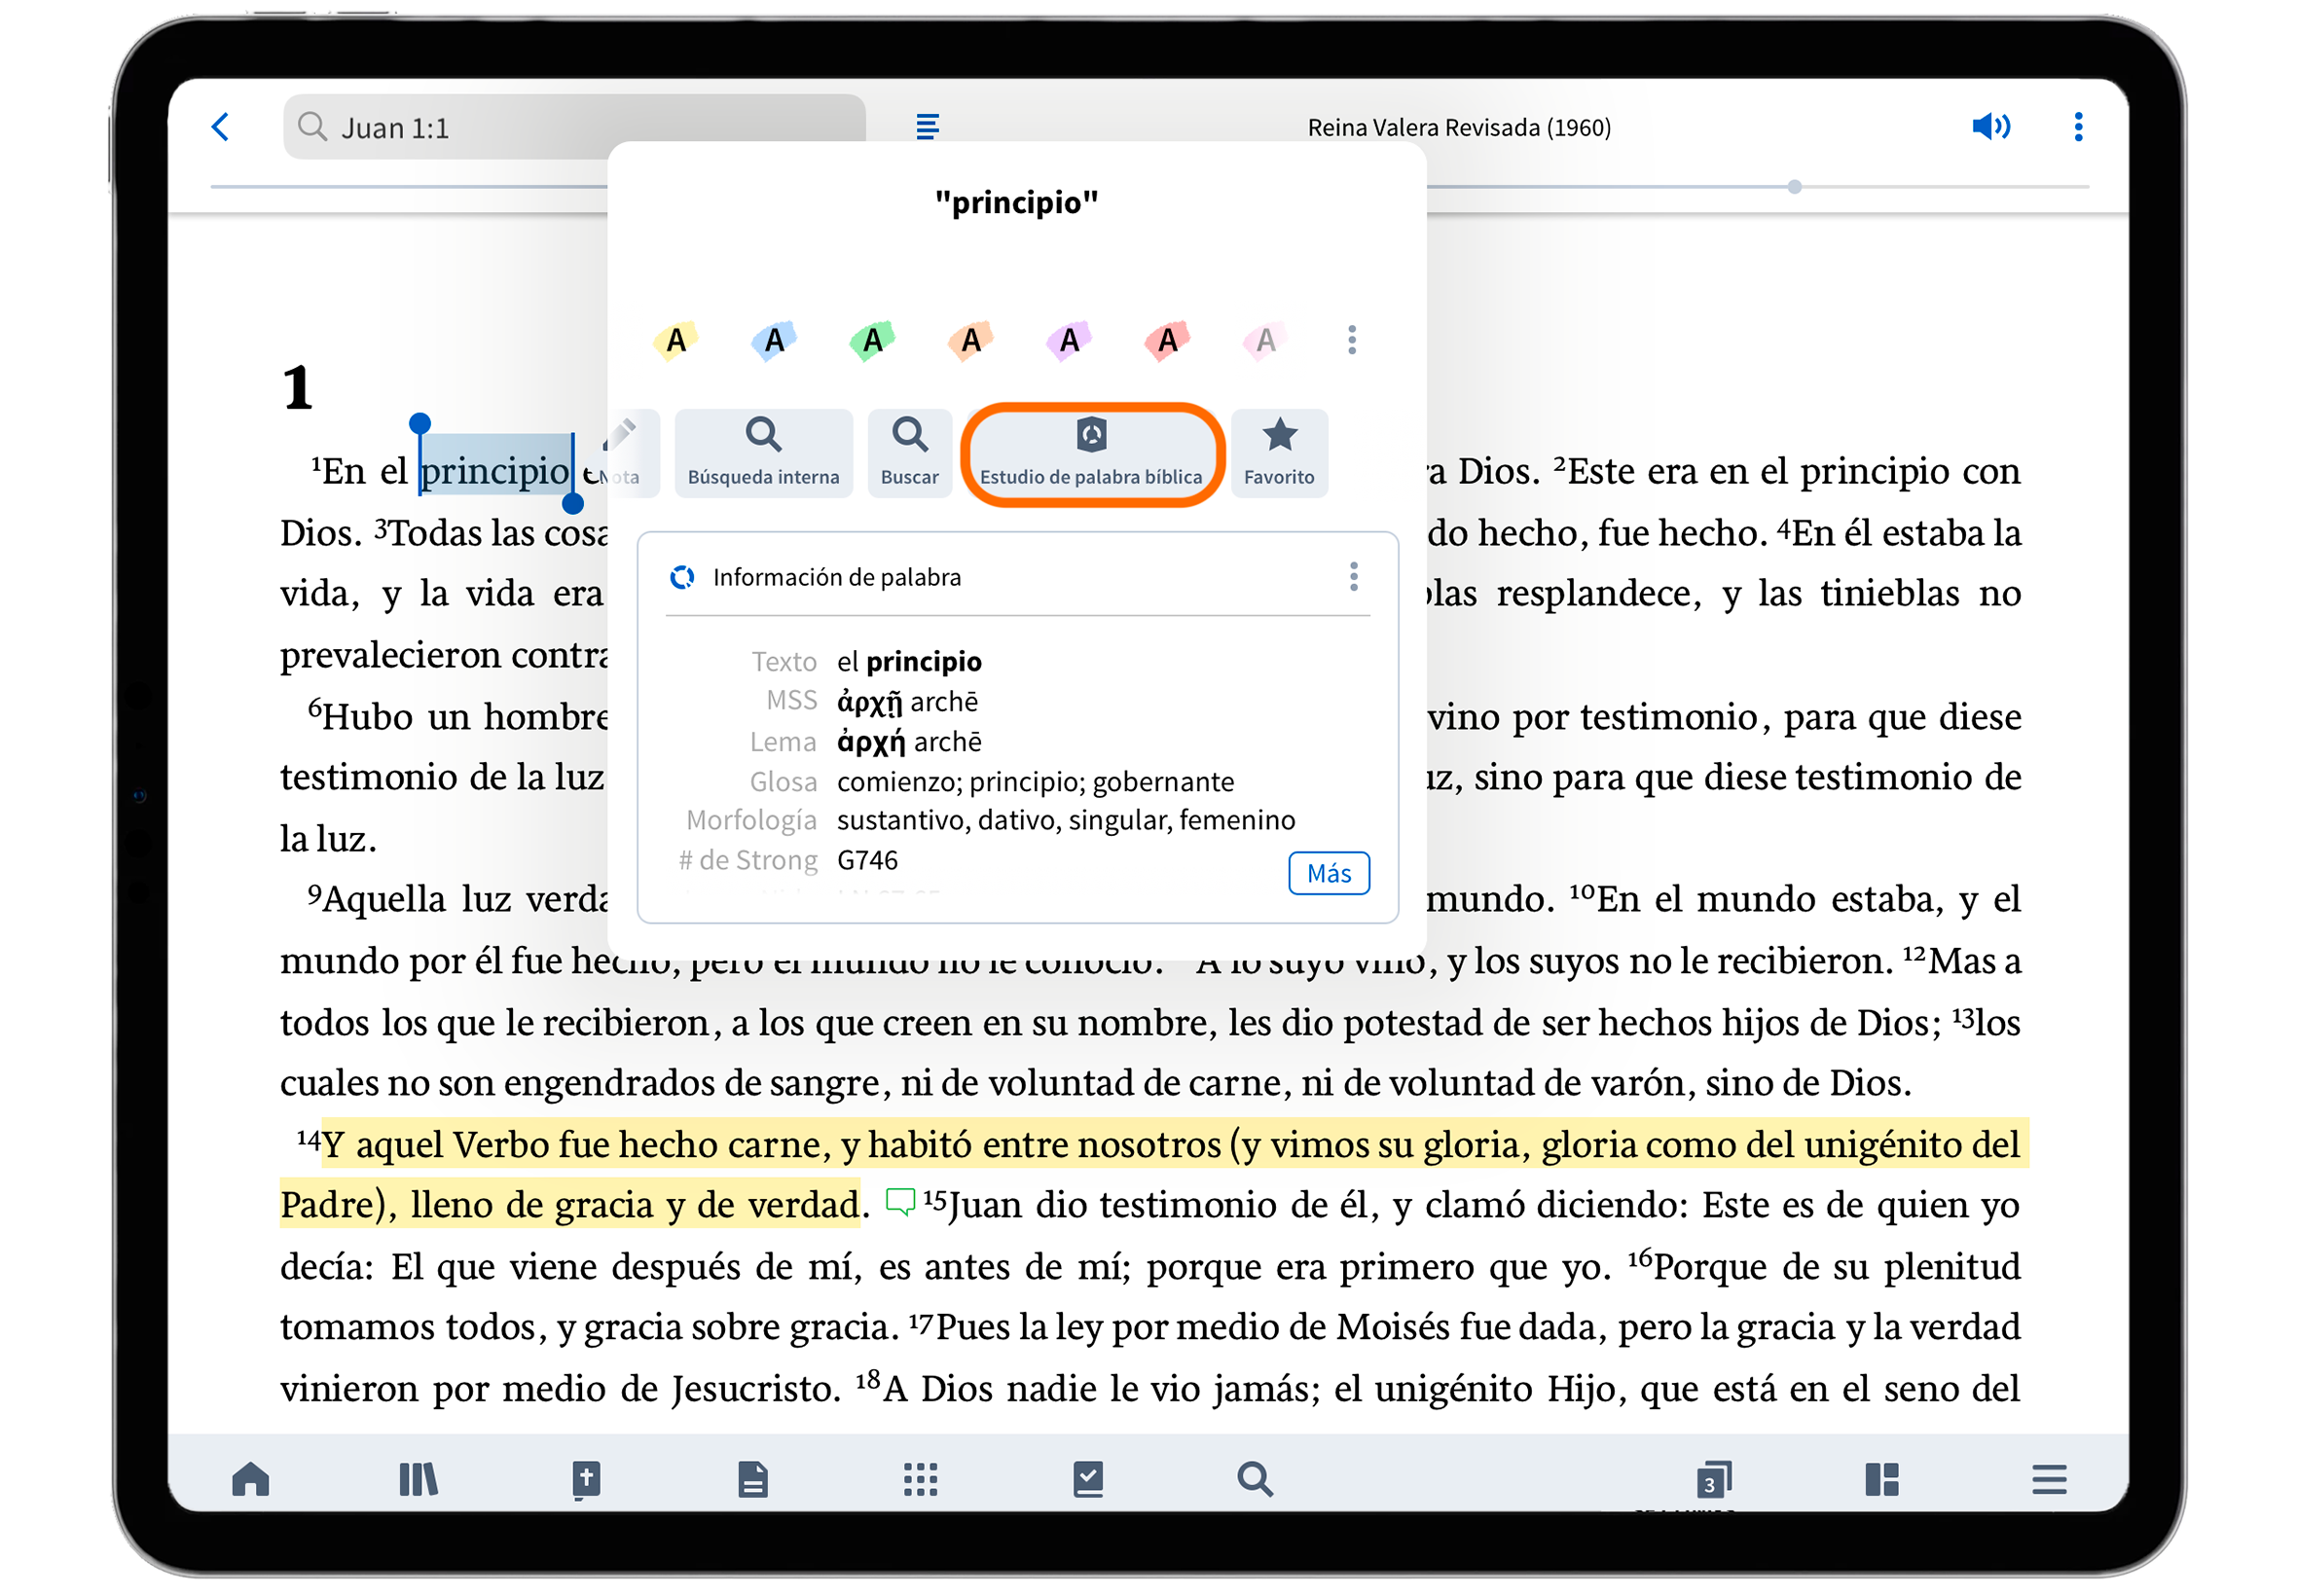
Task: Open the top-right three-dot resource menu
Action: click(2077, 127)
